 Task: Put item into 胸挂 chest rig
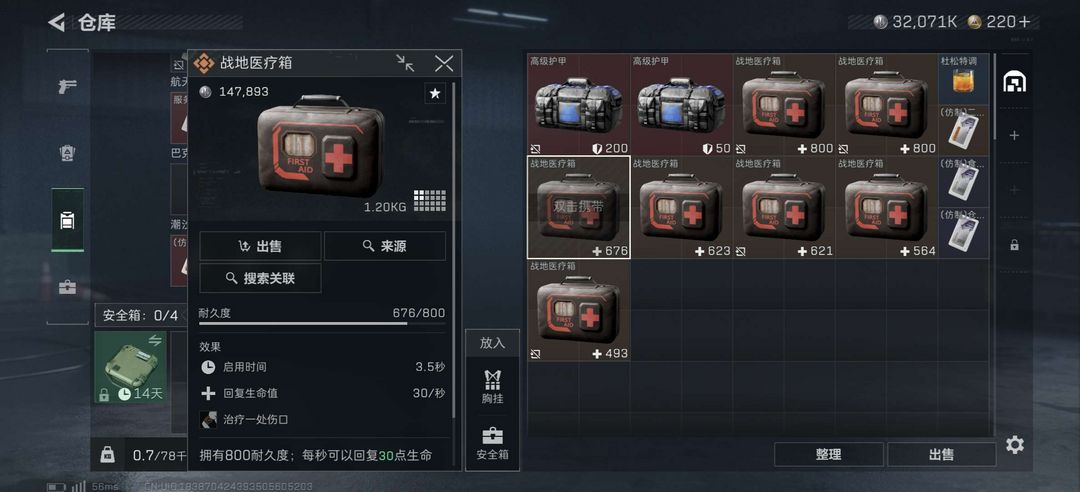tap(492, 387)
